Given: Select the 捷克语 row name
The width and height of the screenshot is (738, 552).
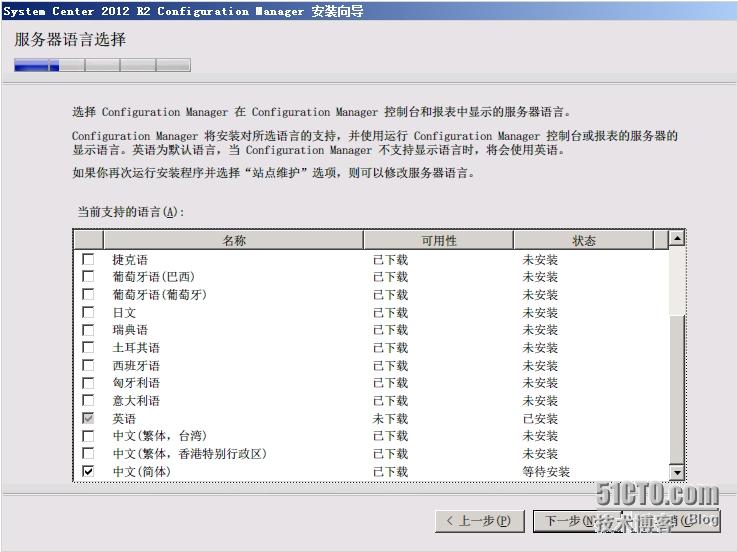Looking at the screenshot, I should pos(130,260).
